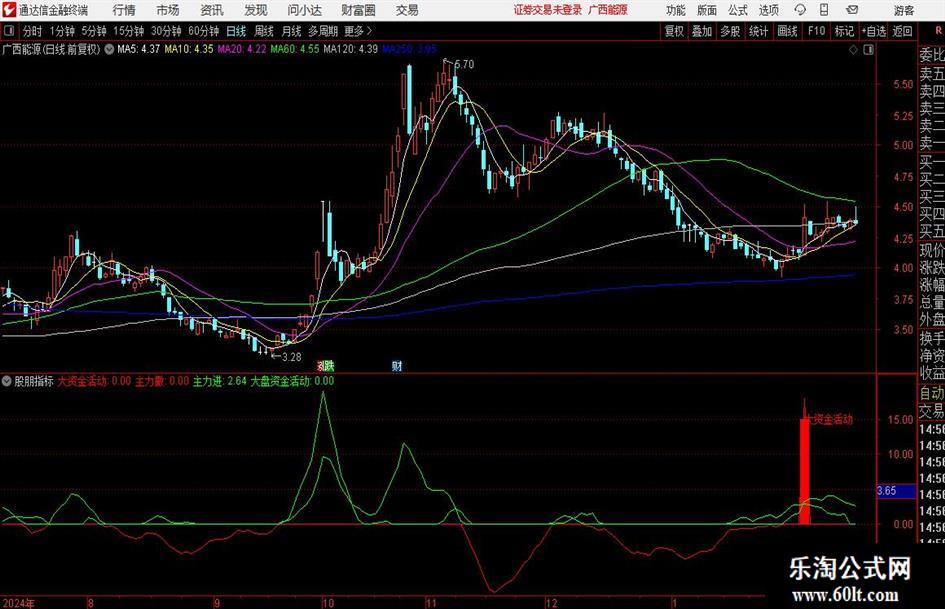Open the 交易 menu
The image size is (945, 609).
pyautogui.click(x=407, y=10)
